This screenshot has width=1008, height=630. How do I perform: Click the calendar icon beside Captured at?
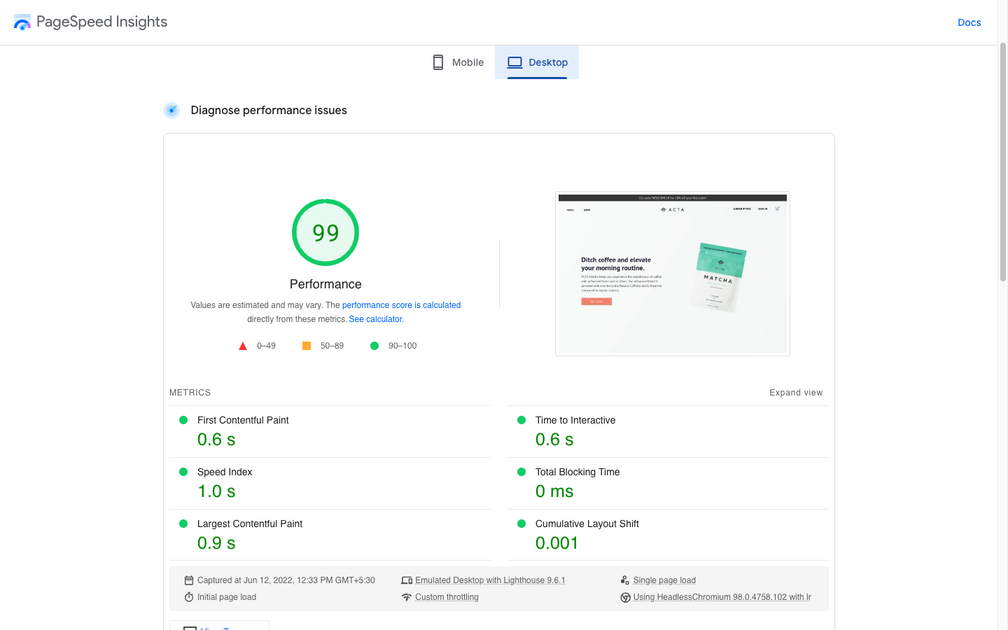pyautogui.click(x=189, y=580)
